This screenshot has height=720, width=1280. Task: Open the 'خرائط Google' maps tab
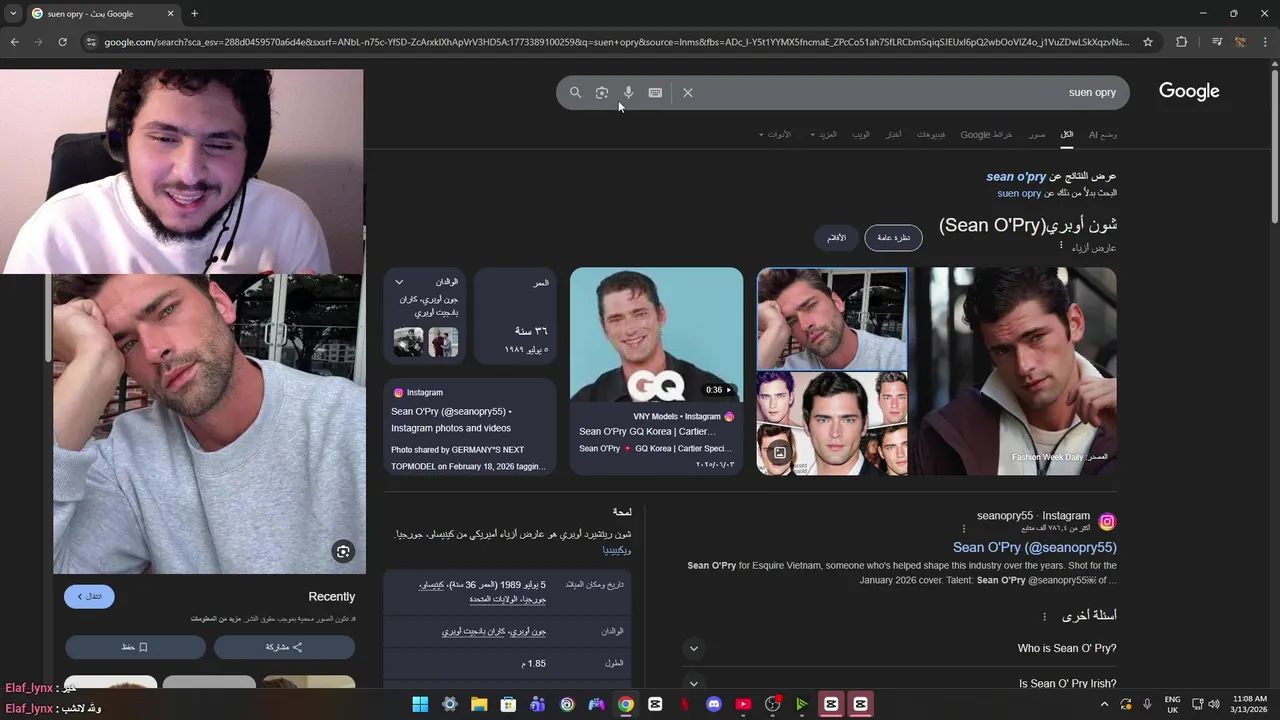(x=987, y=134)
